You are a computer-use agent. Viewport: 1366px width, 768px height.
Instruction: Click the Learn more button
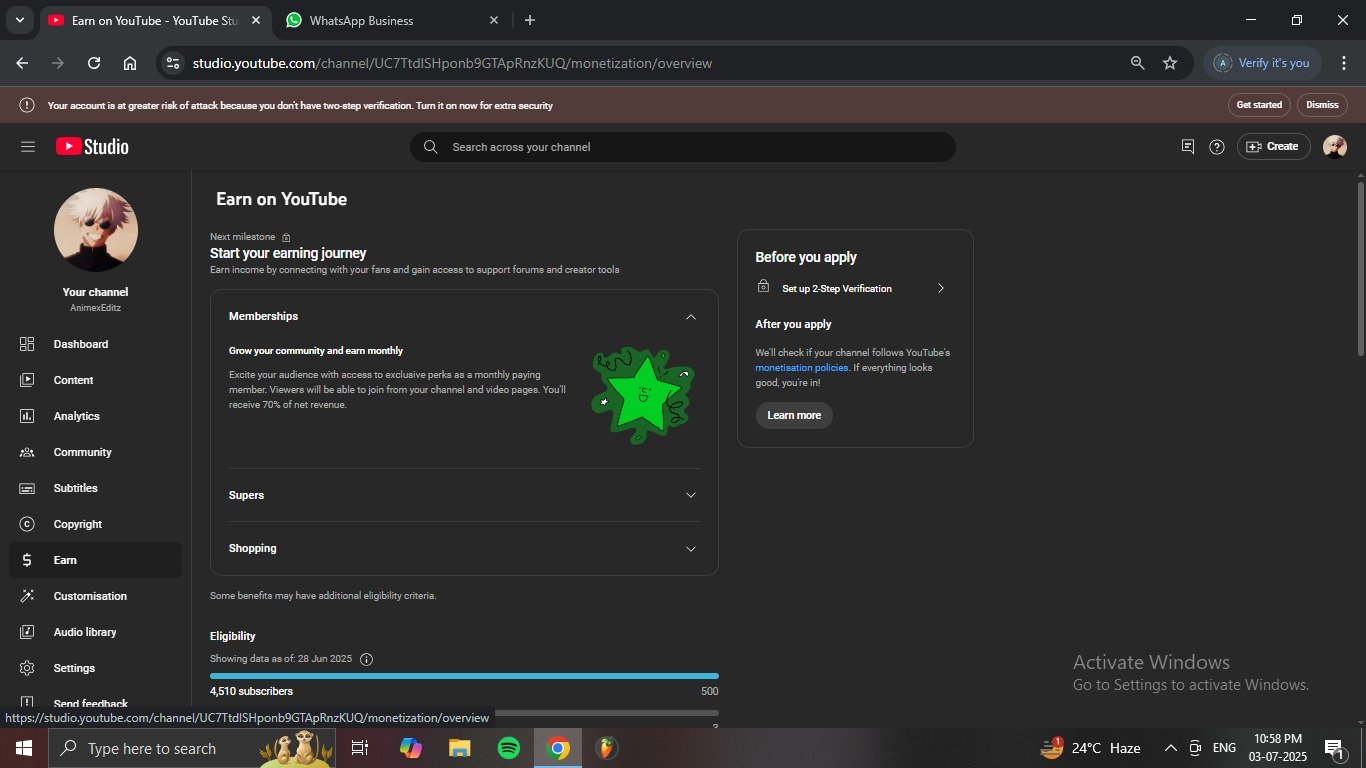[x=794, y=415]
